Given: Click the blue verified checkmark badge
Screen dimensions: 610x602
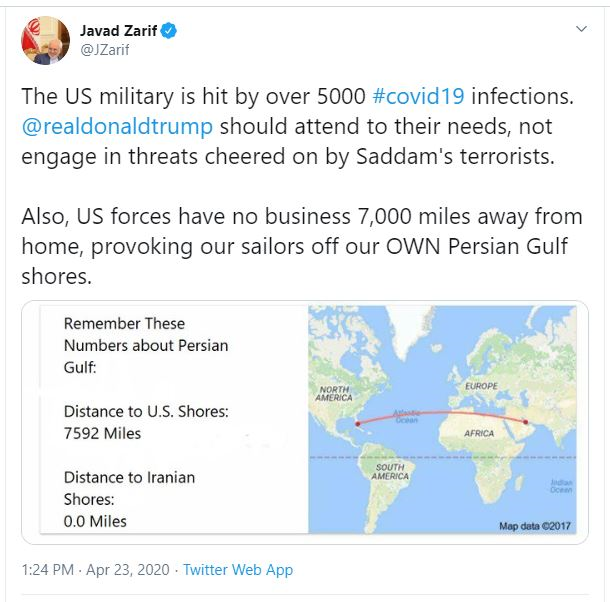Looking at the screenshot, I should 171,31.
